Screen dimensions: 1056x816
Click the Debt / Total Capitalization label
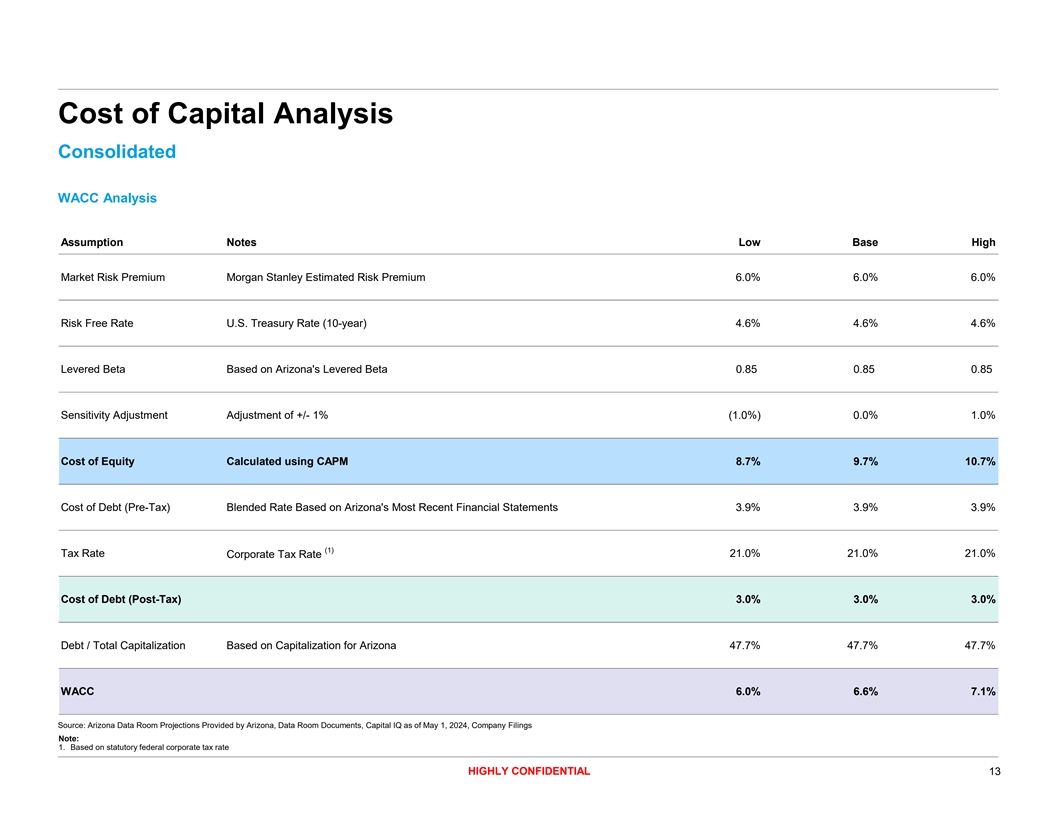point(123,645)
